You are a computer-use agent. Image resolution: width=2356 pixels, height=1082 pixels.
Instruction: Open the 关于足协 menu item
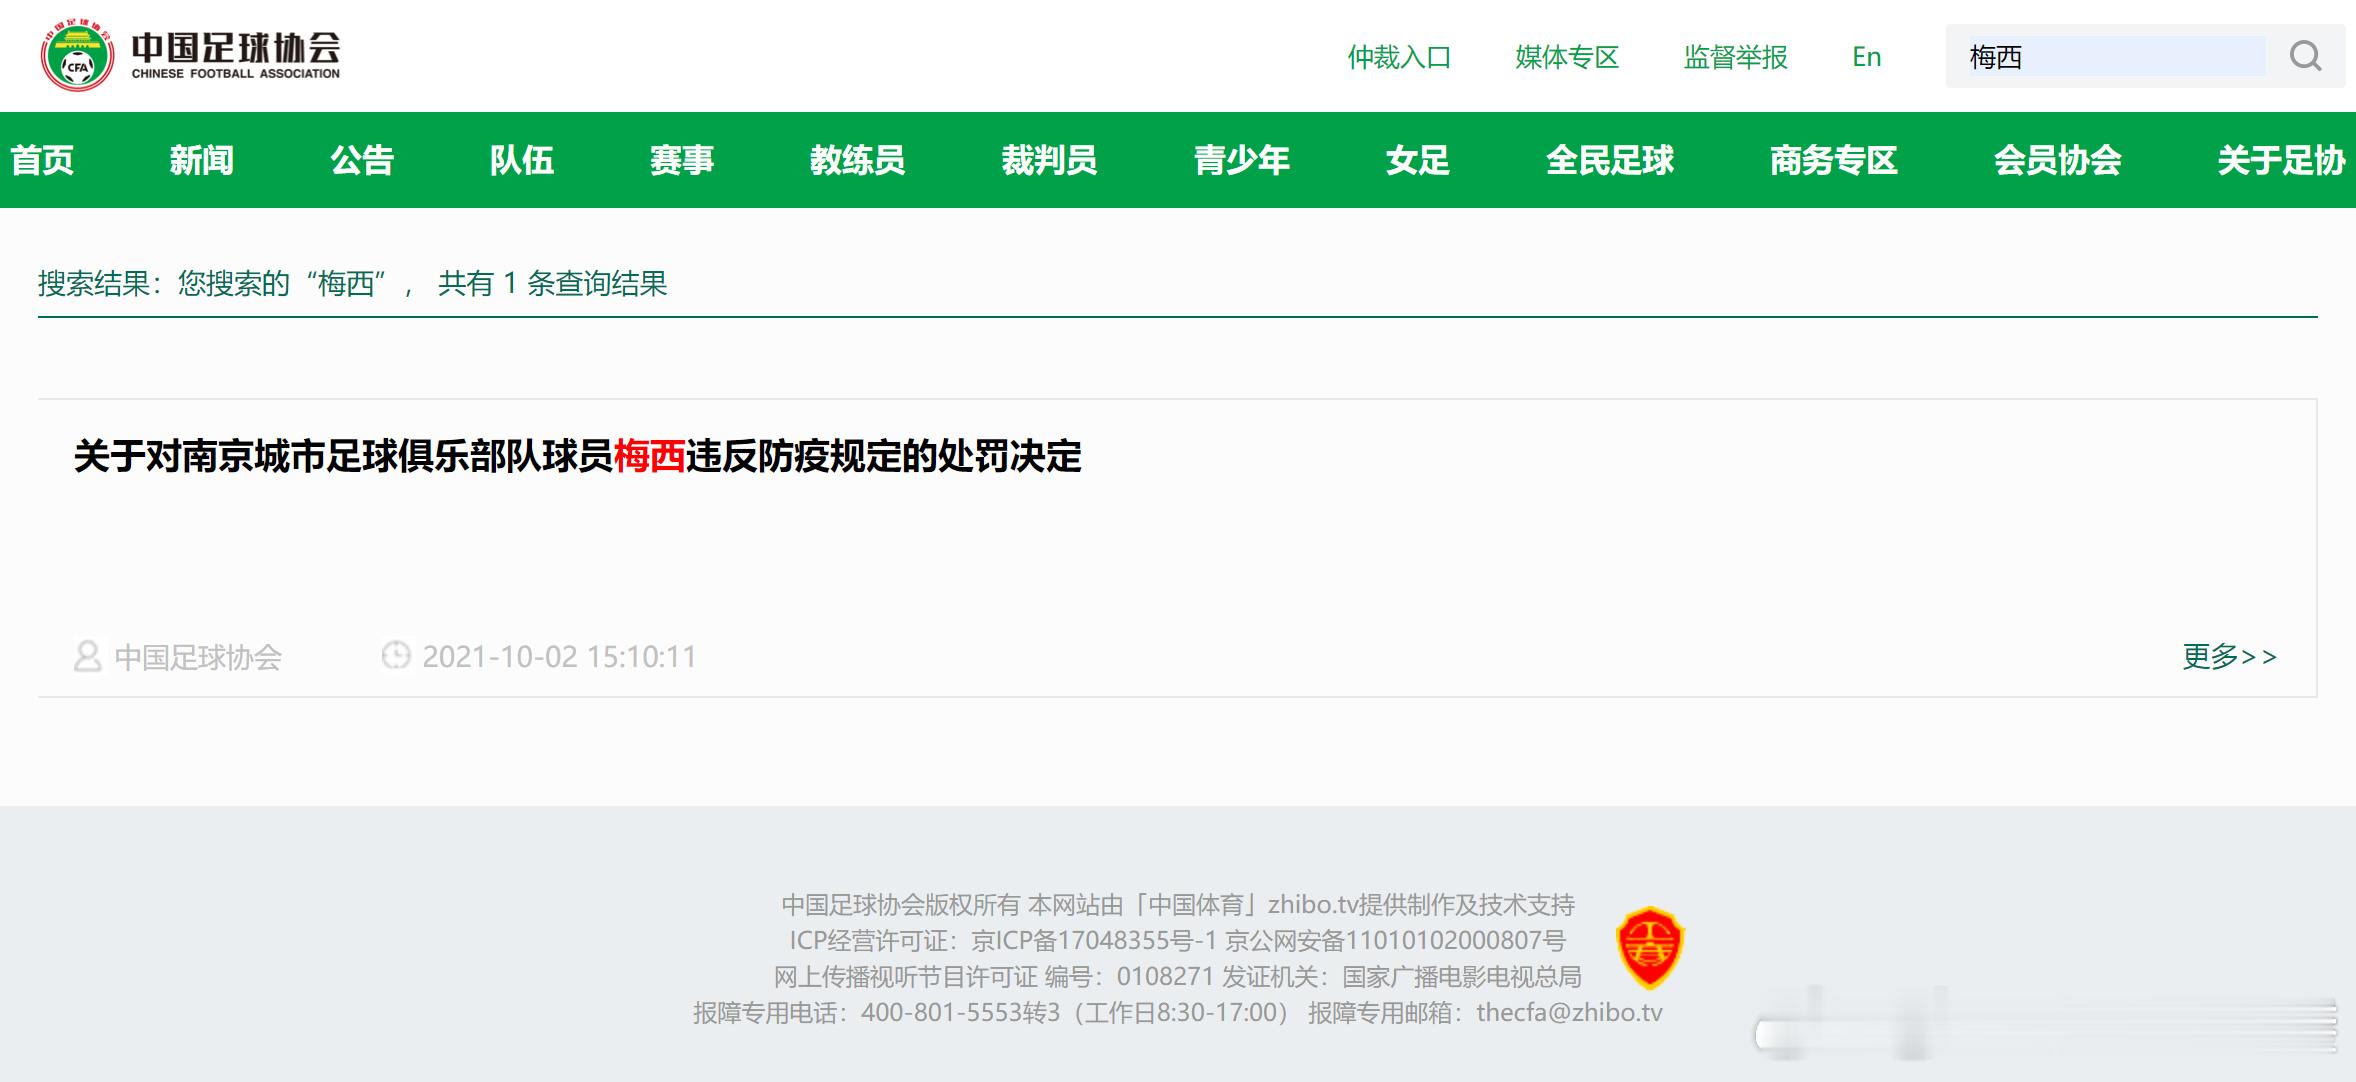[x=2282, y=160]
